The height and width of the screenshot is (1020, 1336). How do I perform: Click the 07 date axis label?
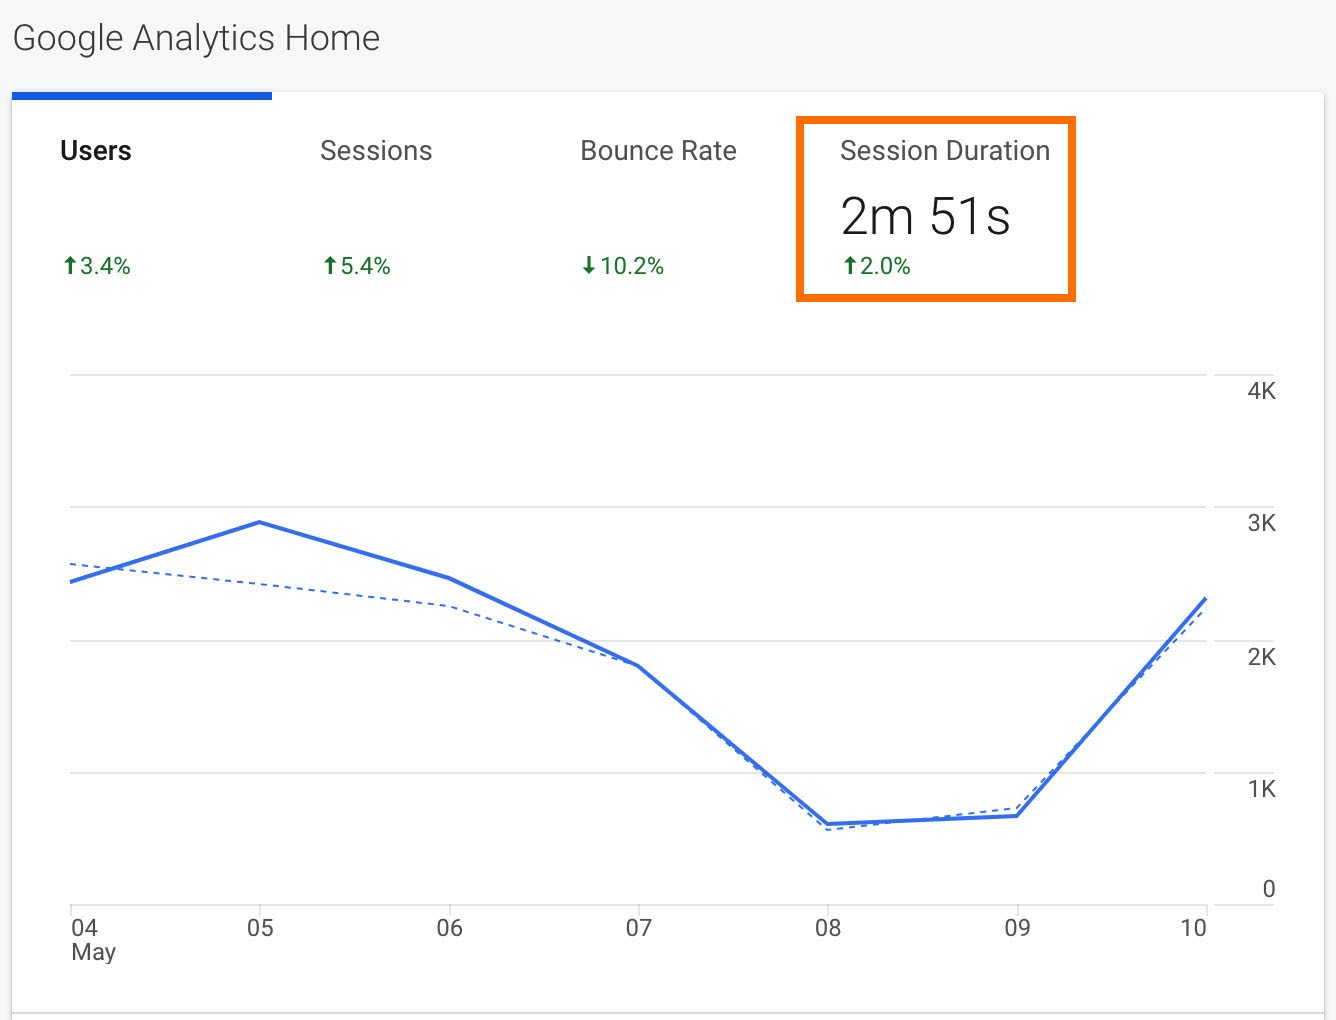(639, 928)
